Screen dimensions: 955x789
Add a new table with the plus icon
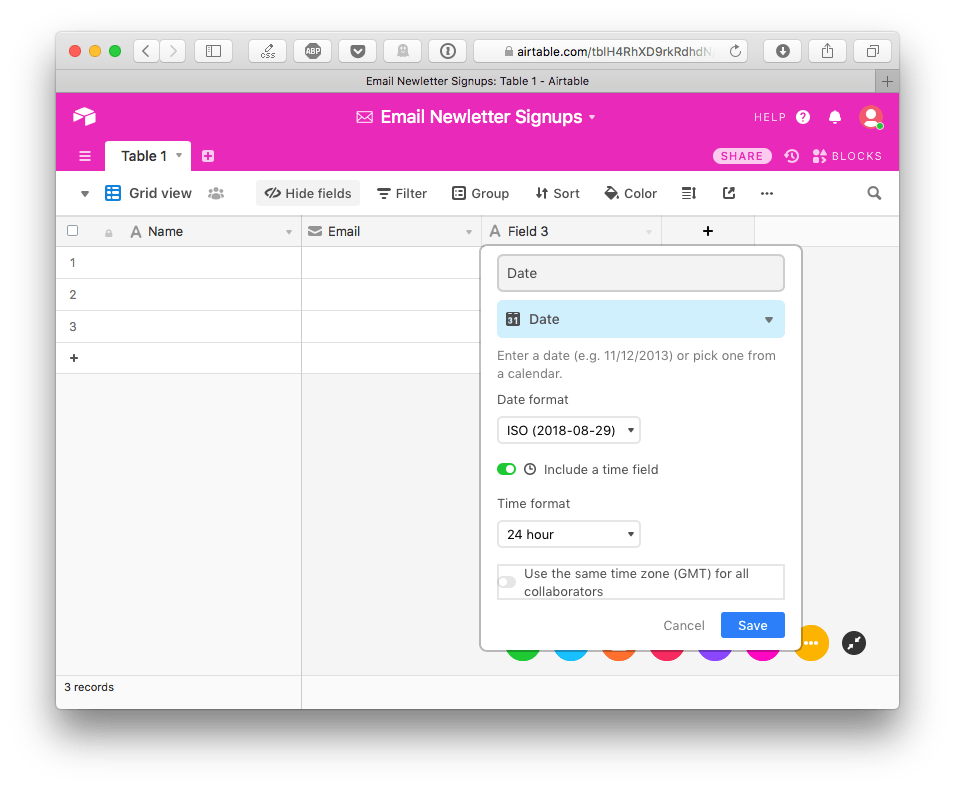tap(208, 156)
